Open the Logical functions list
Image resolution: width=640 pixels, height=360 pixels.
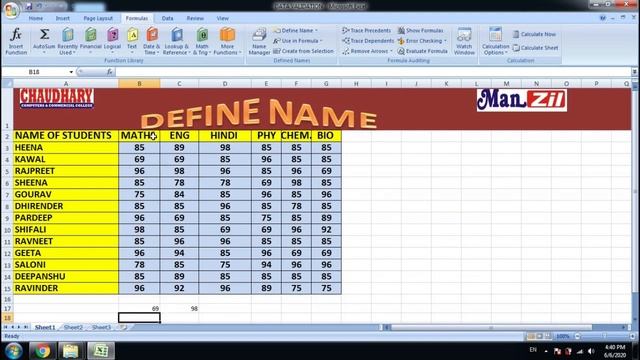click(x=112, y=41)
